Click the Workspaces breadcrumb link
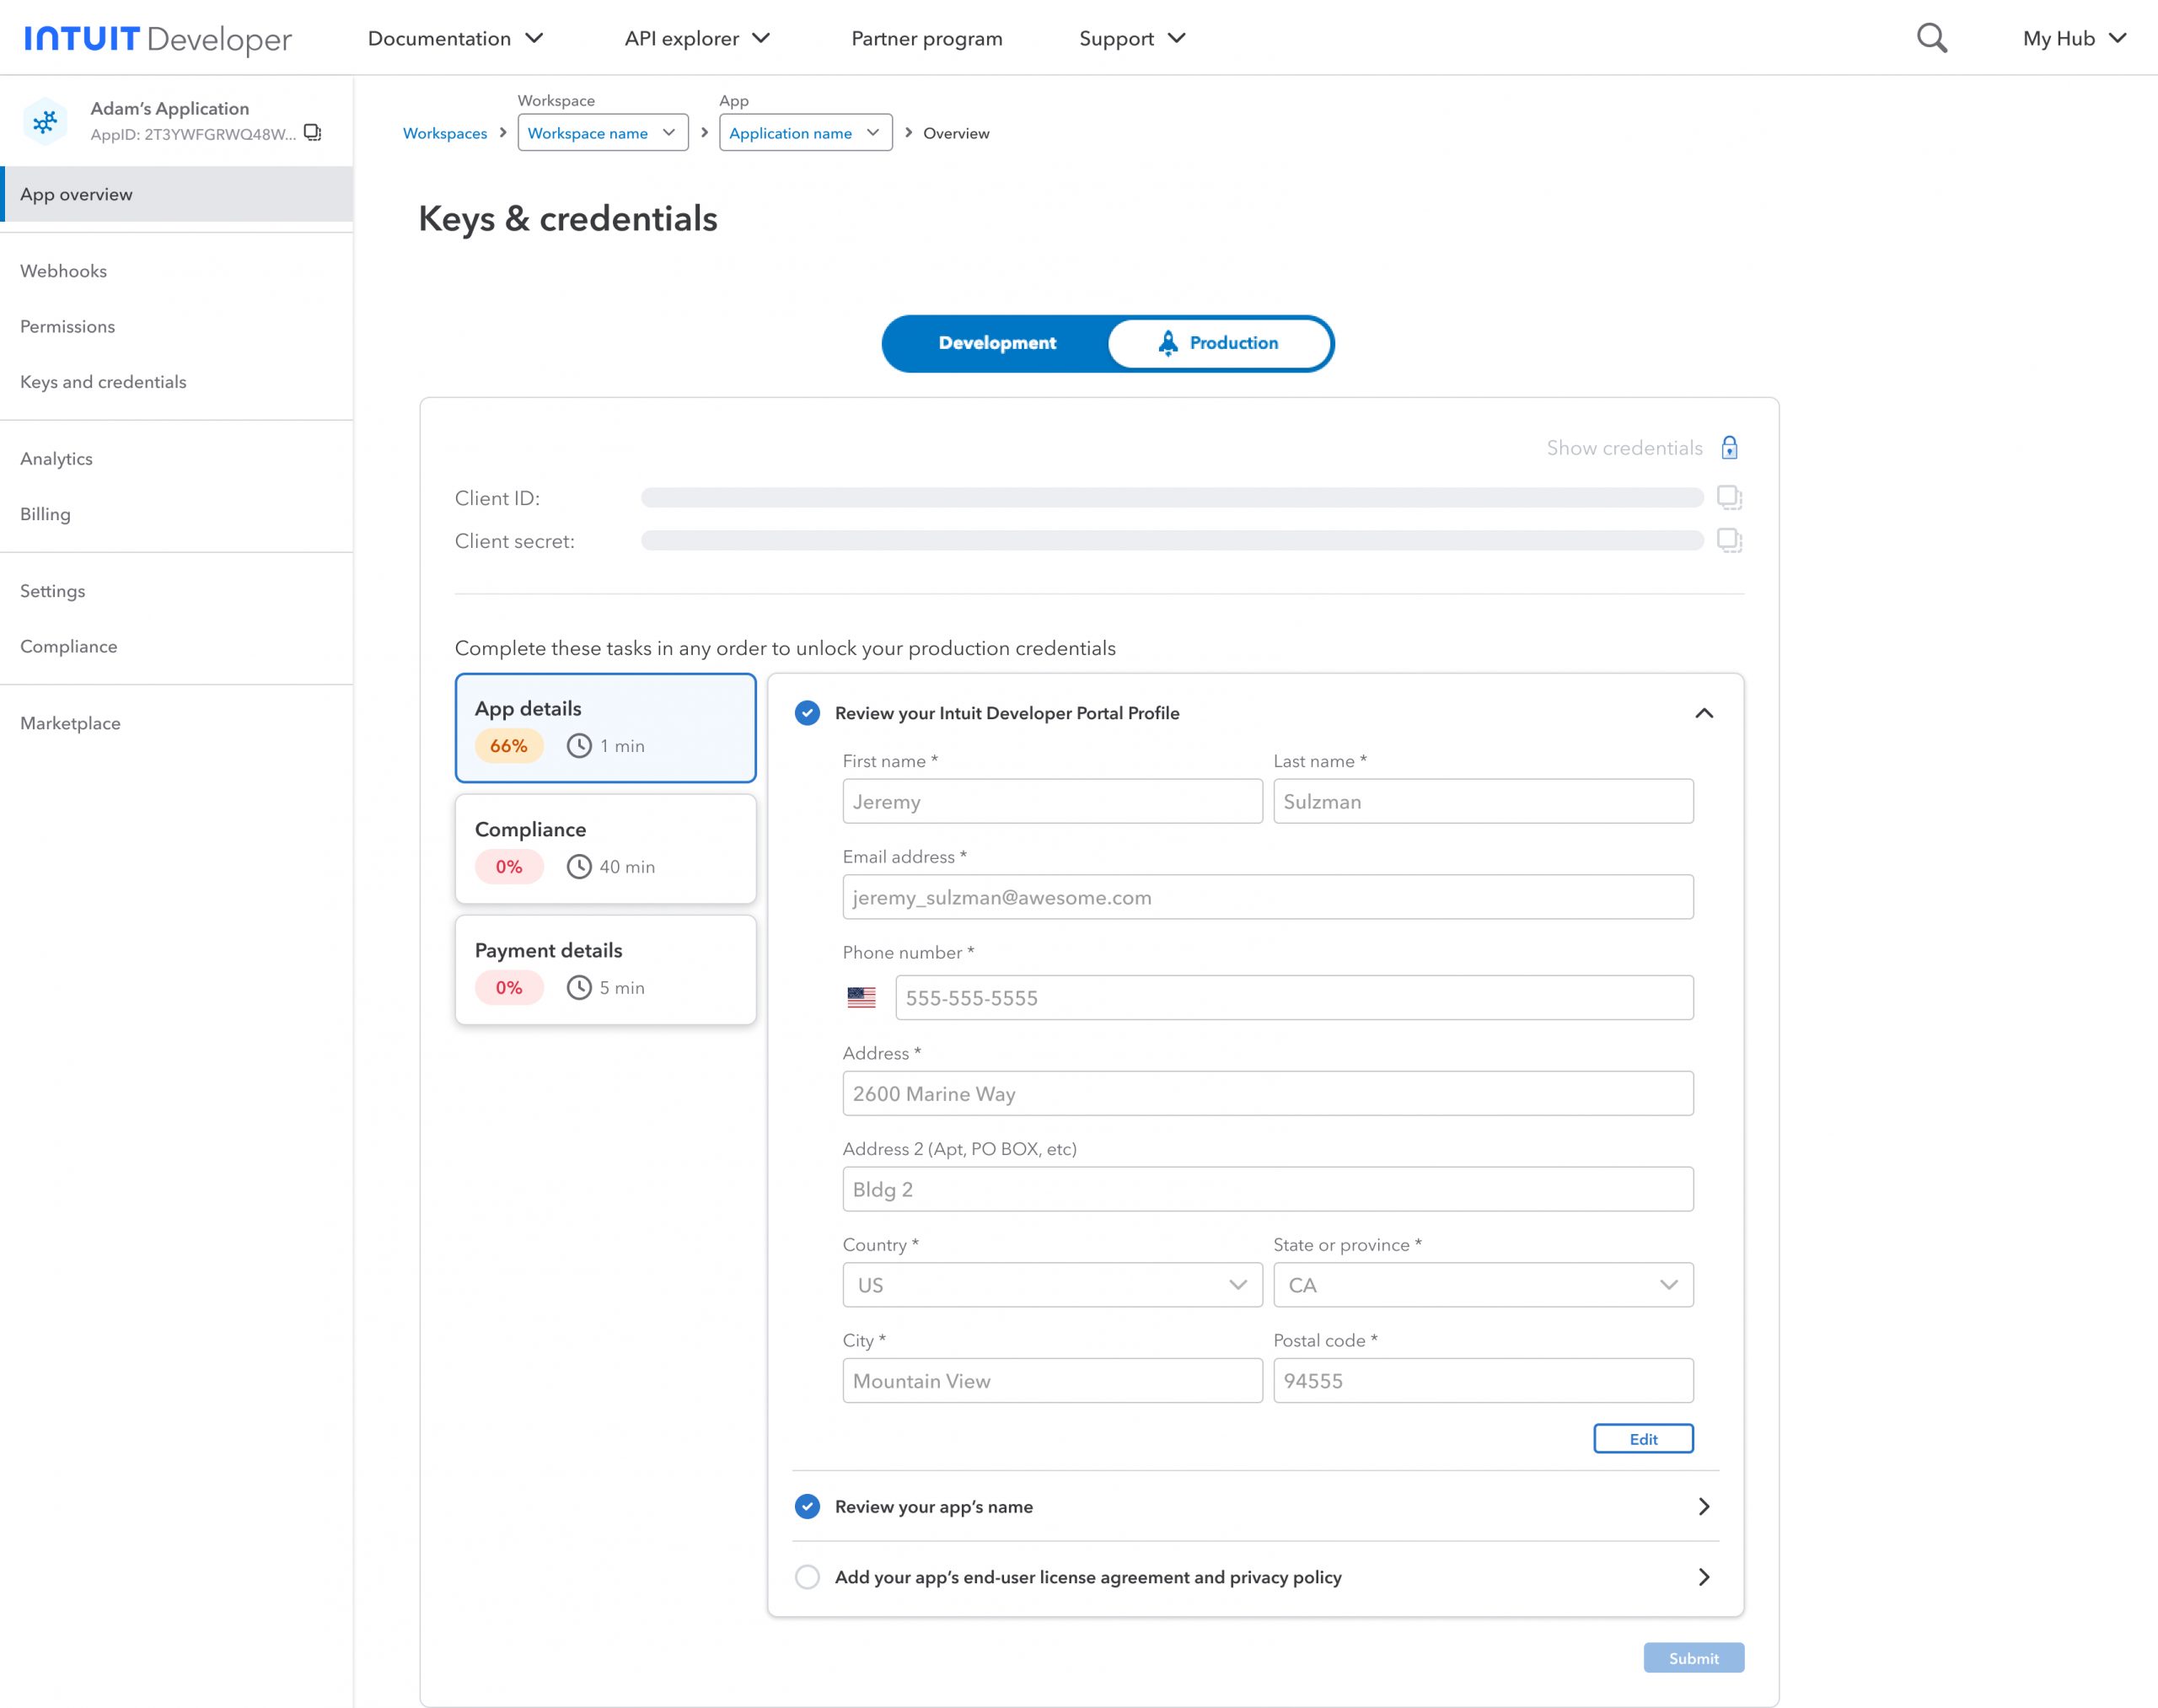Image resolution: width=2158 pixels, height=1708 pixels. [445, 133]
